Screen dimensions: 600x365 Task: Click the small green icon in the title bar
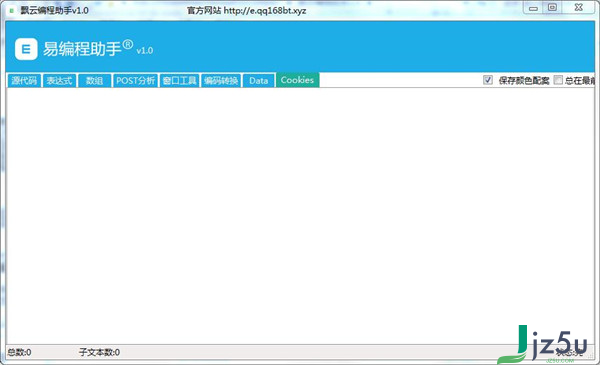click(x=11, y=11)
